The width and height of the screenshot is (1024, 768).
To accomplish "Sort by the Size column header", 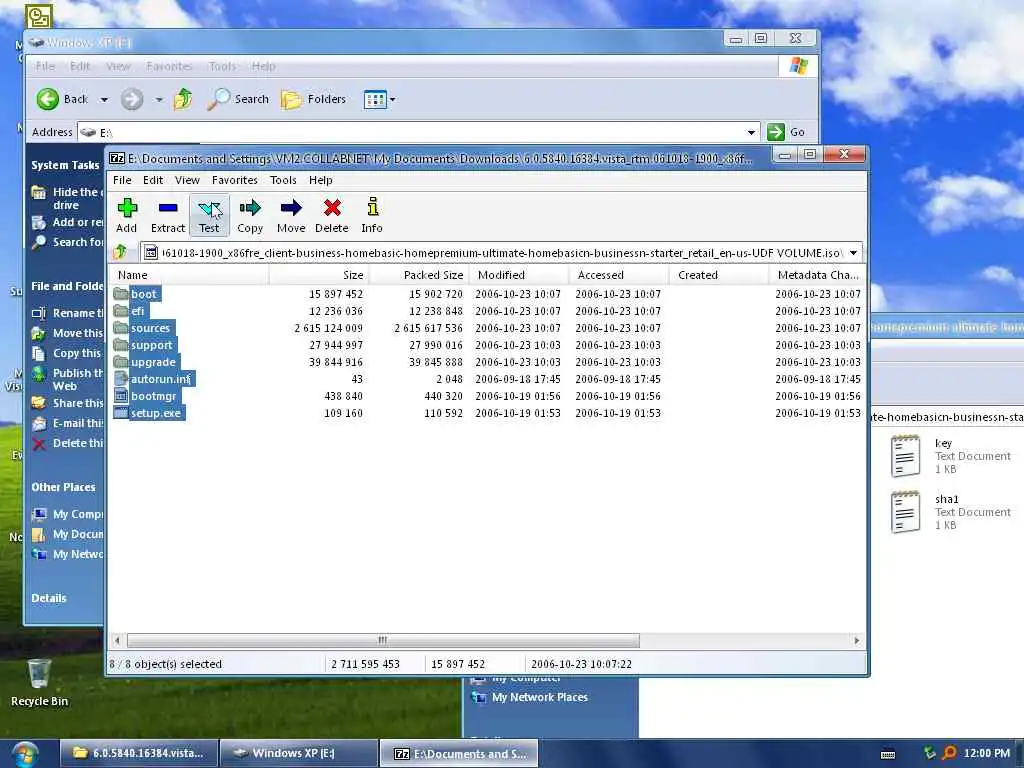I will point(319,275).
